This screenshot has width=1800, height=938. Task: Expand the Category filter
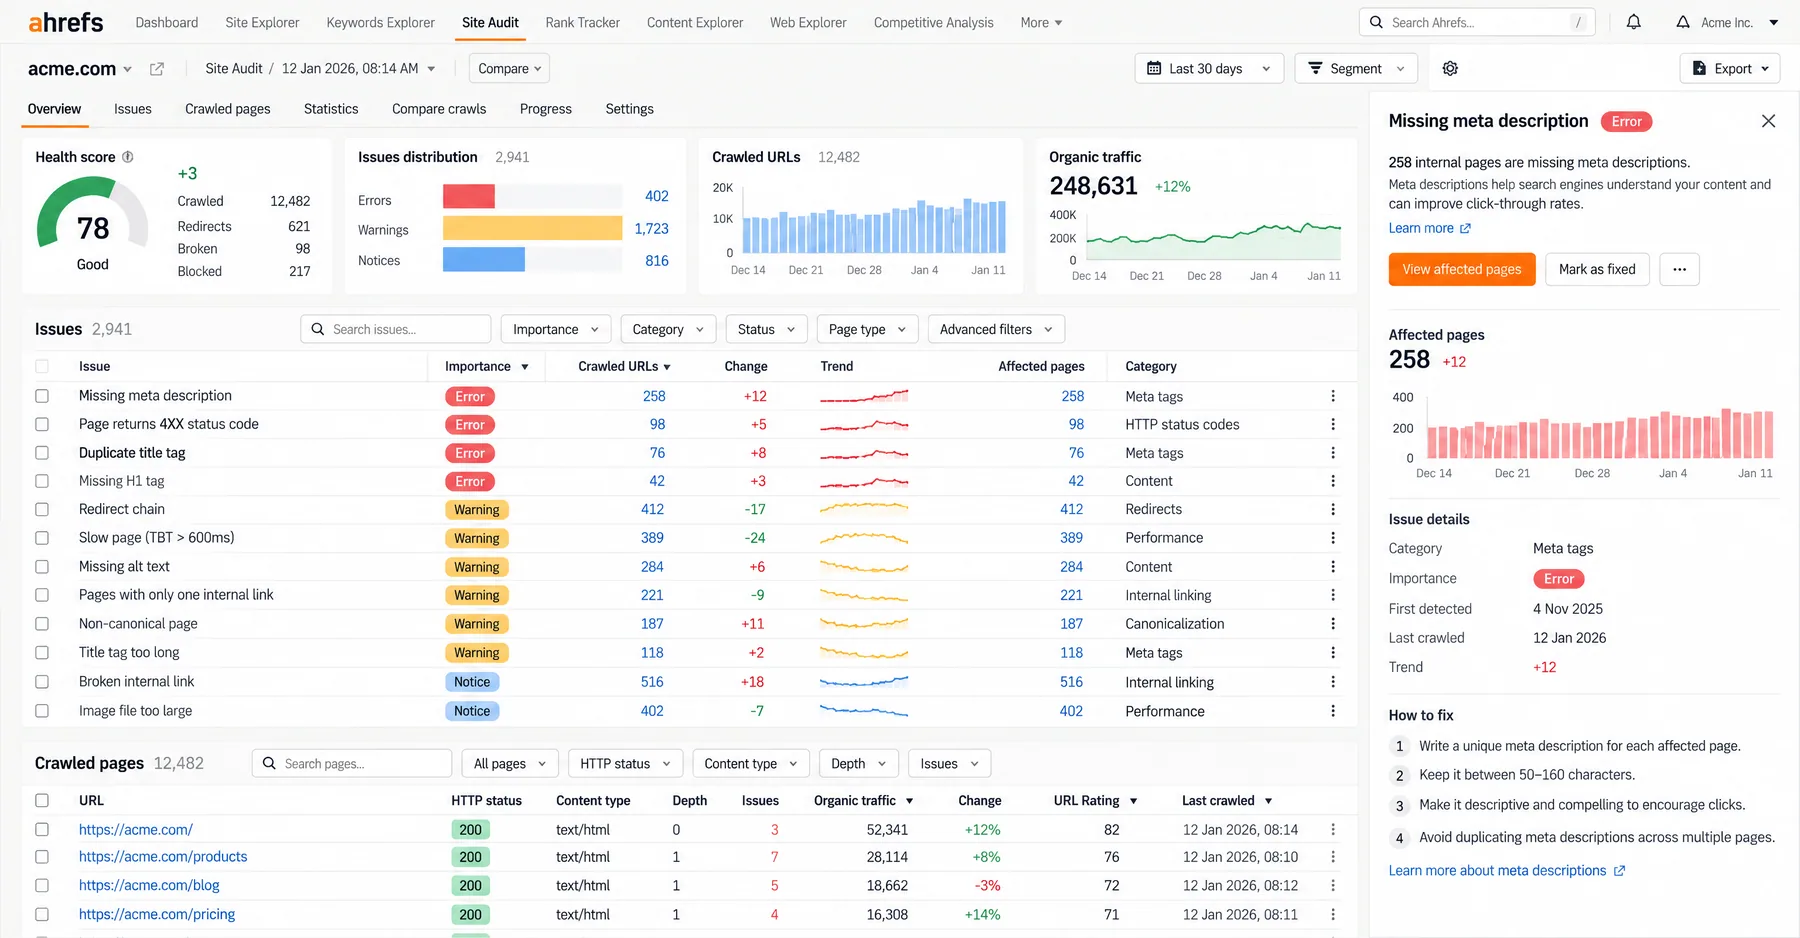point(668,329)
